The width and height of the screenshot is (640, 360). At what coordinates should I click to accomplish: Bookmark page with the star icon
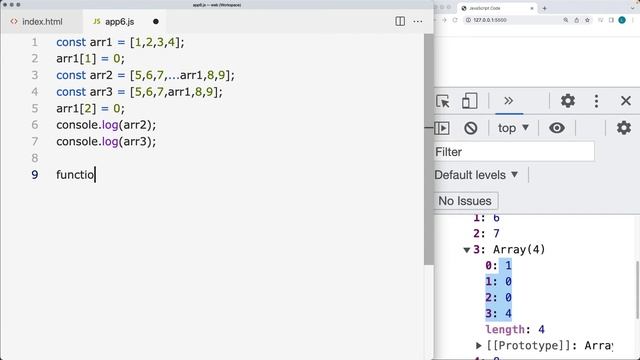click(587, 20)
